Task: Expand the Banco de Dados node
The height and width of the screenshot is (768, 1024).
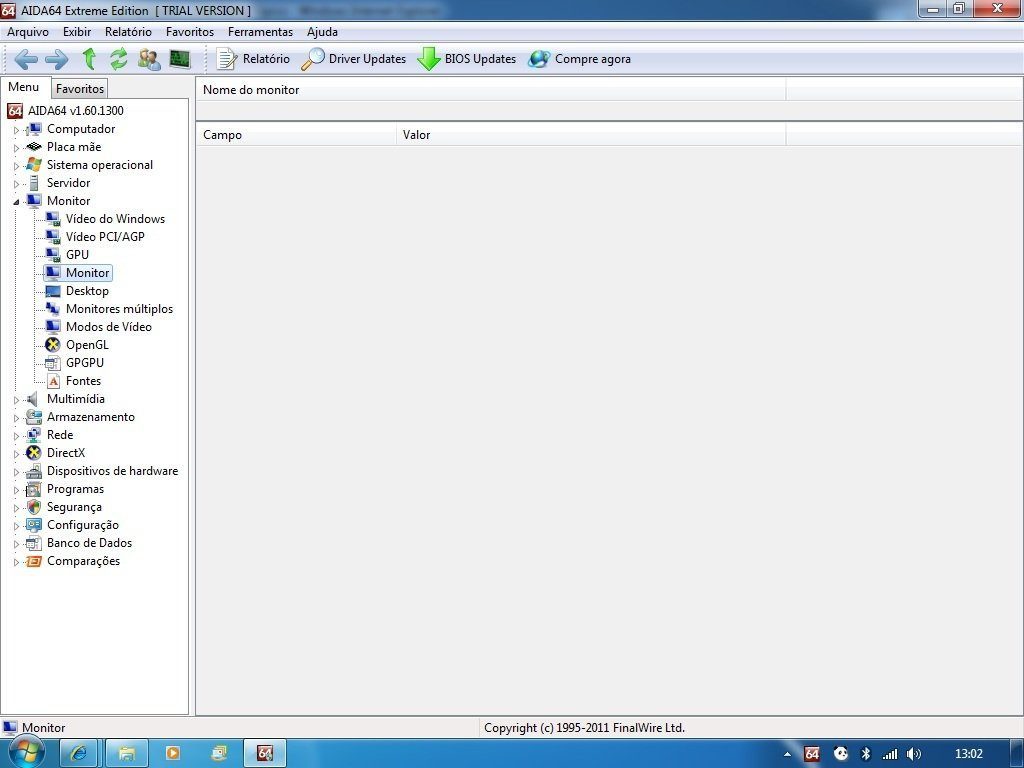Action: 16,544
